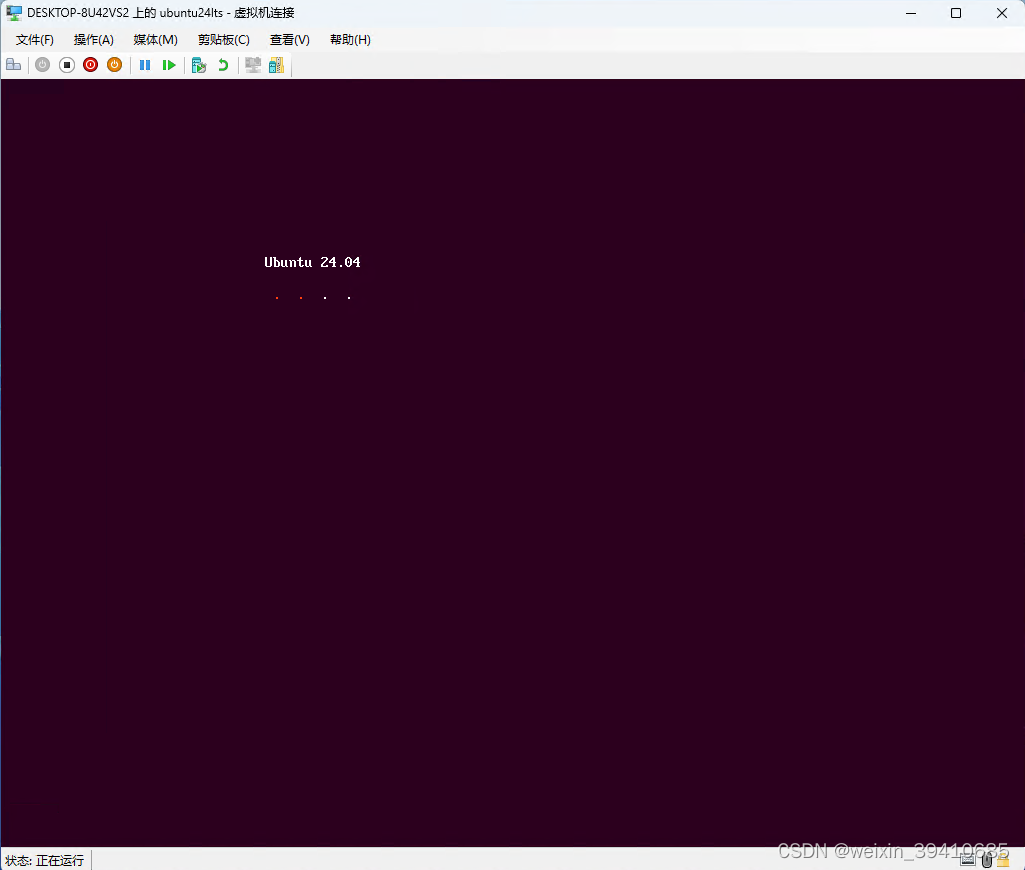Pause the virtual machine with the pause icon
Image resolution: width=1025 pixels, height=870 pixels.
pyautogui.click(x=145, y=64)
